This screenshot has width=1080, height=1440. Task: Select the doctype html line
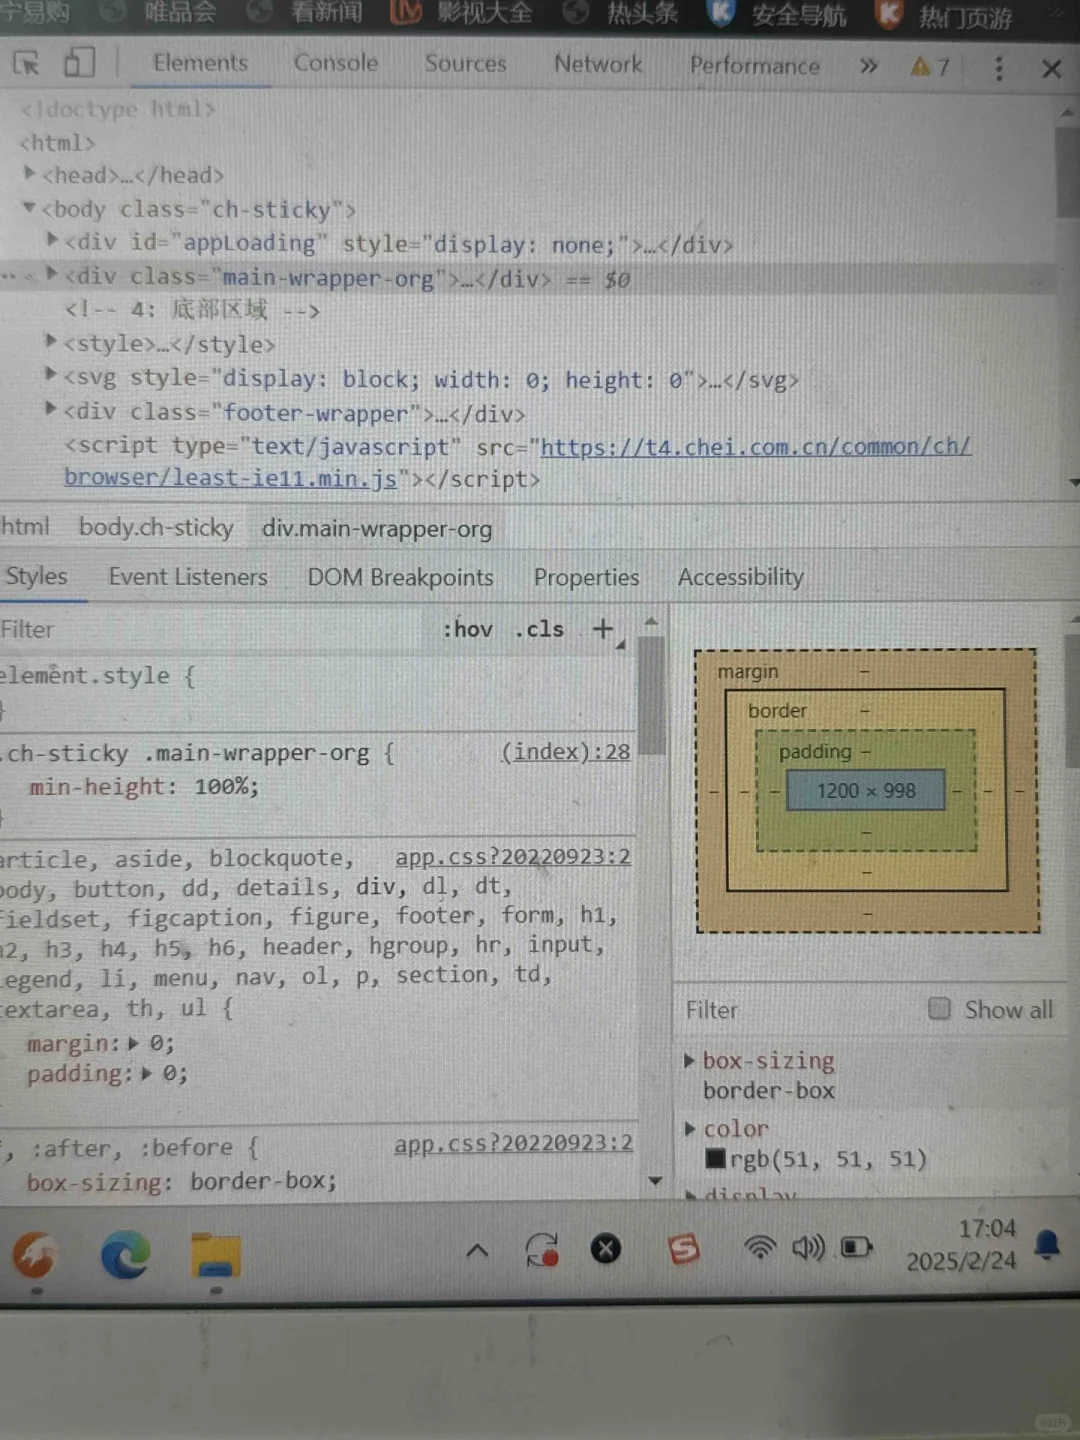coord(118,108)
